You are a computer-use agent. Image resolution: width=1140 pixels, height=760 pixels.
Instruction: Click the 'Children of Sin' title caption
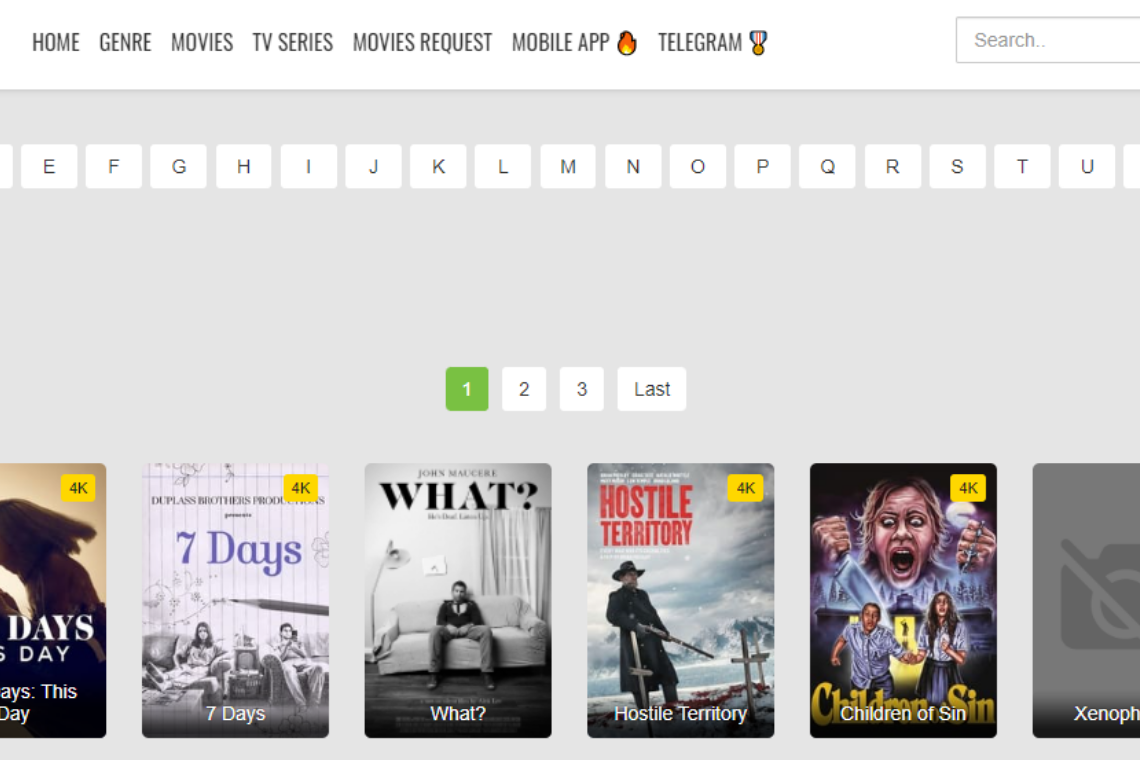coord(903,713)
